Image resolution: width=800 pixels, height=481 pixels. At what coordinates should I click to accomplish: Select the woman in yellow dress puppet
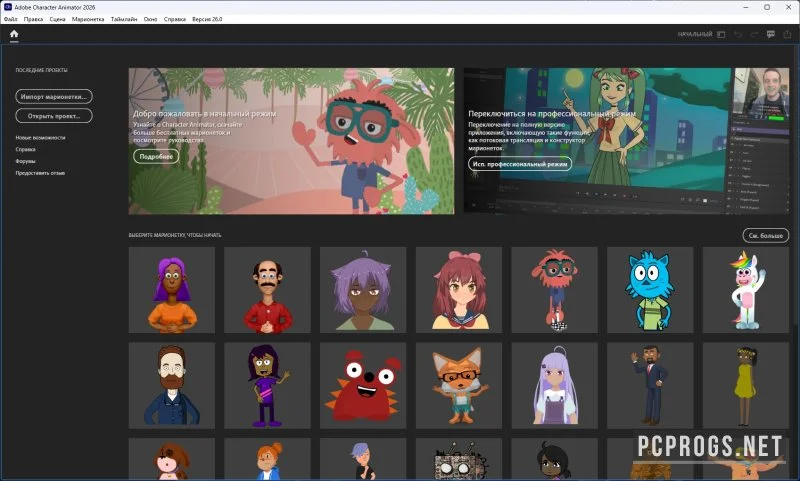coord(746,386)
